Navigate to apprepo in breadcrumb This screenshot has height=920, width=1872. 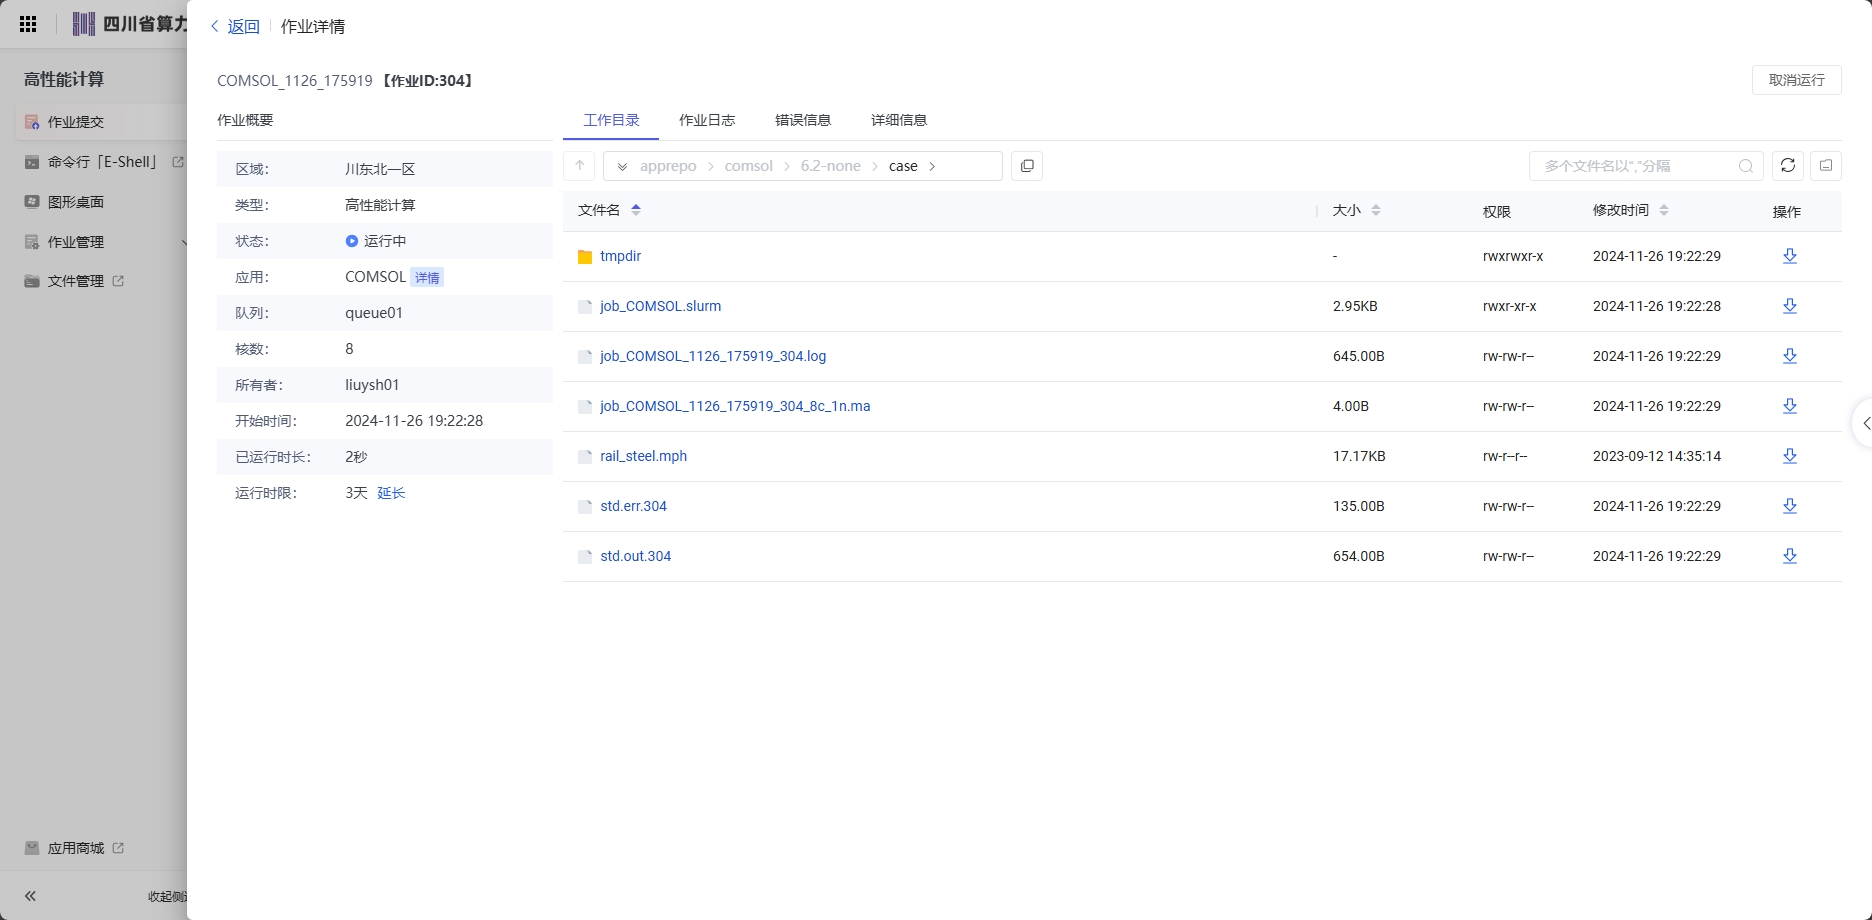tap(668, 166)
